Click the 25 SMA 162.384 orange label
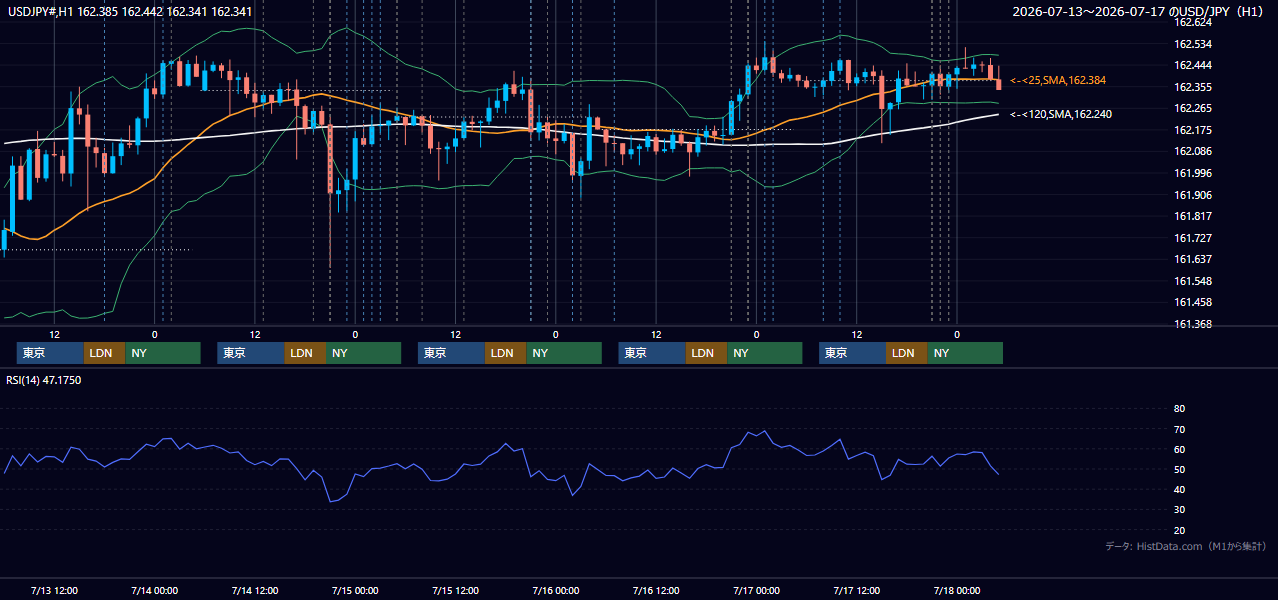The image size is (1278, 600). (x=1058, y=80)
